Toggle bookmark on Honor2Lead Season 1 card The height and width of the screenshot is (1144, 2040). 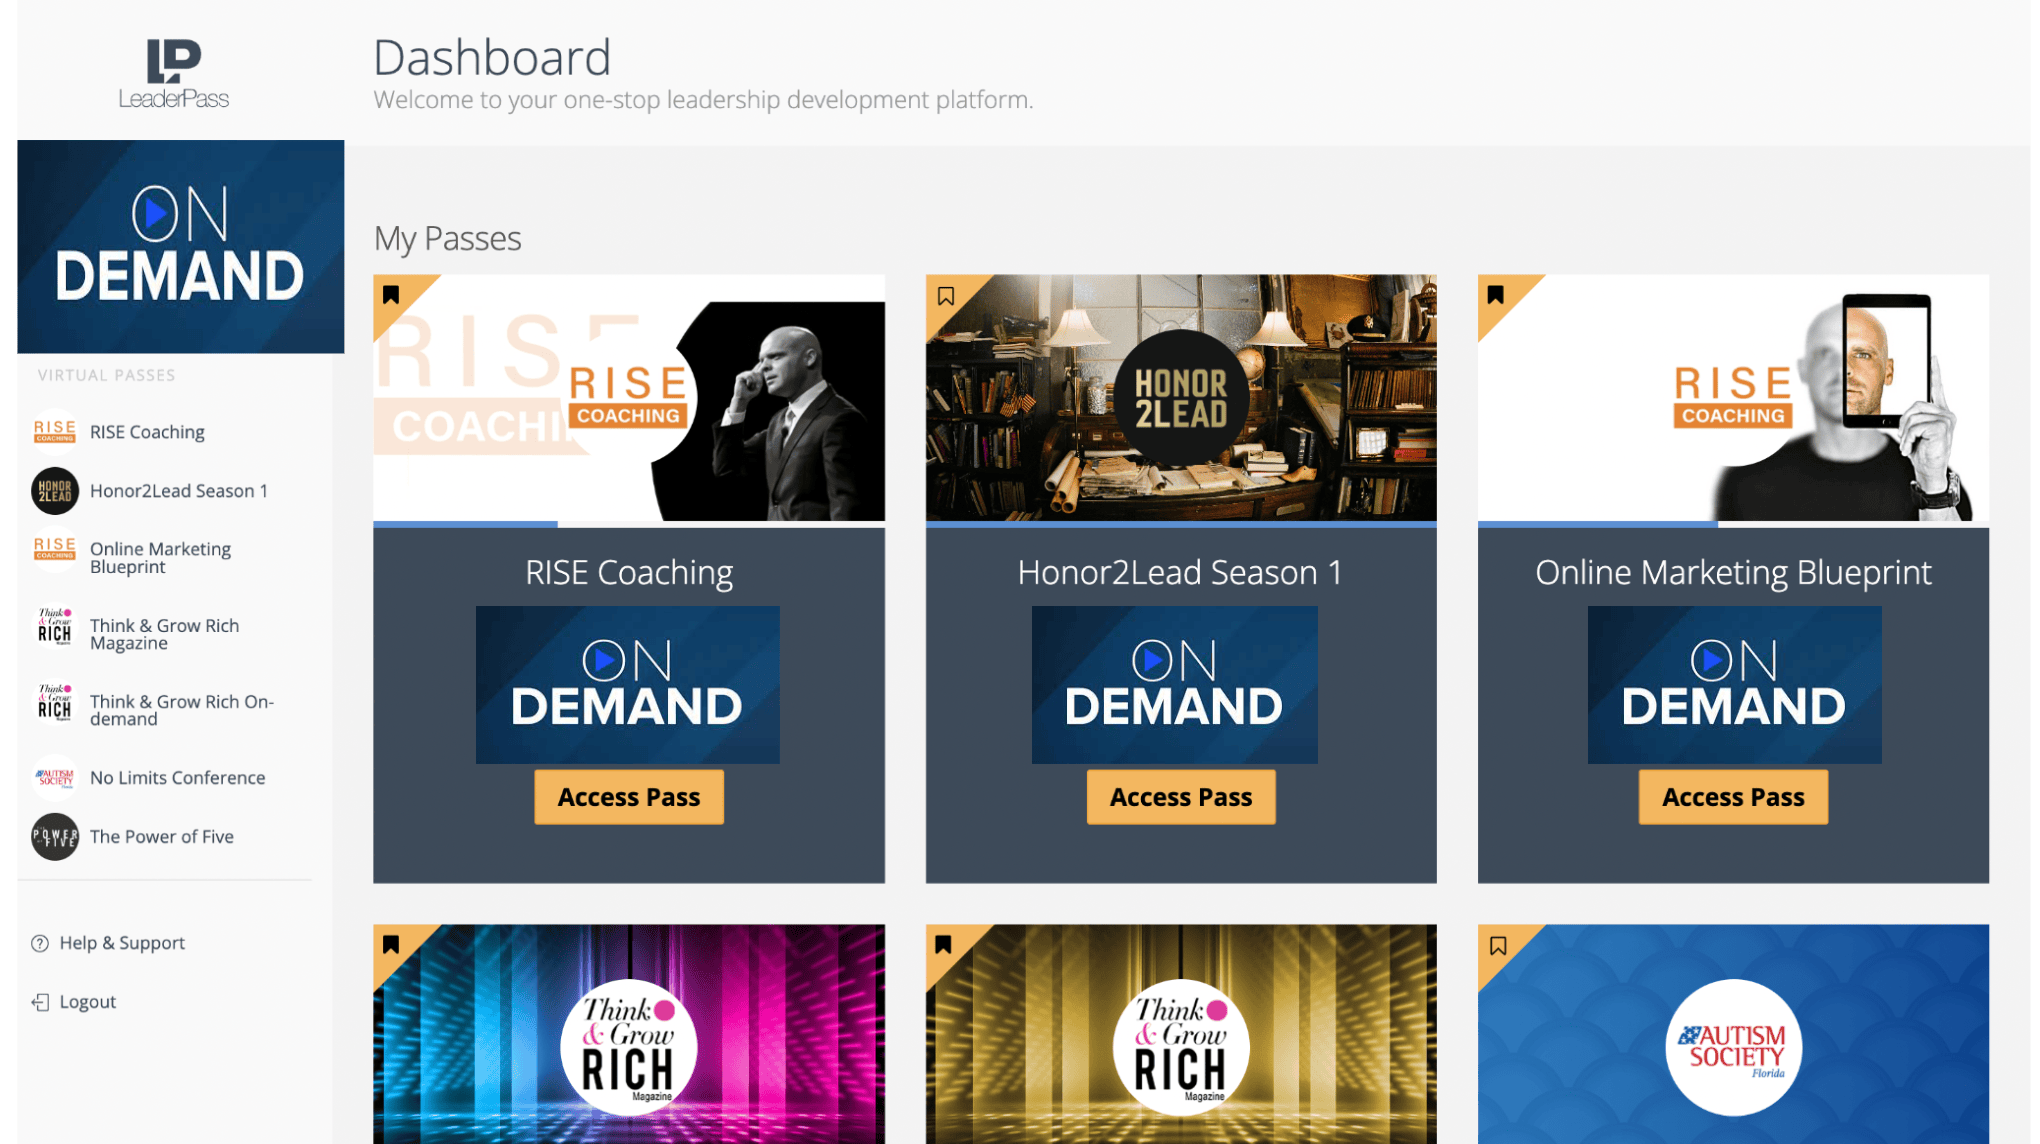point(945,296)
